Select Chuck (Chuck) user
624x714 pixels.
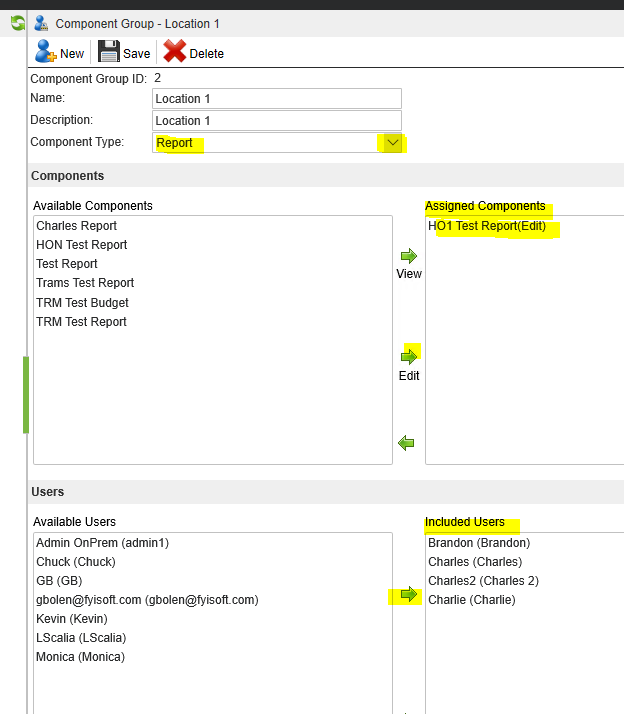coord(76,562)
